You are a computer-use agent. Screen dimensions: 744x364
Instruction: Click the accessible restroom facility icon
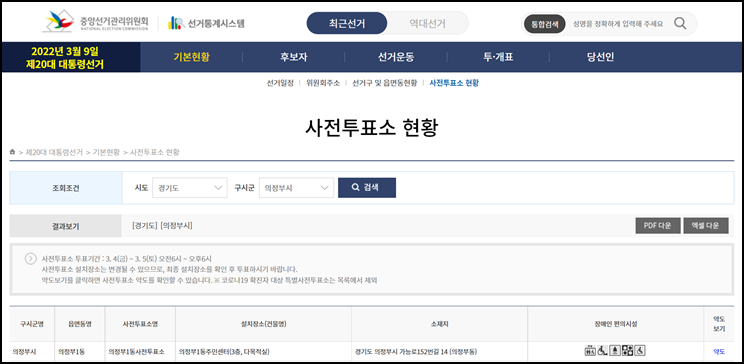tap(590, 351)
